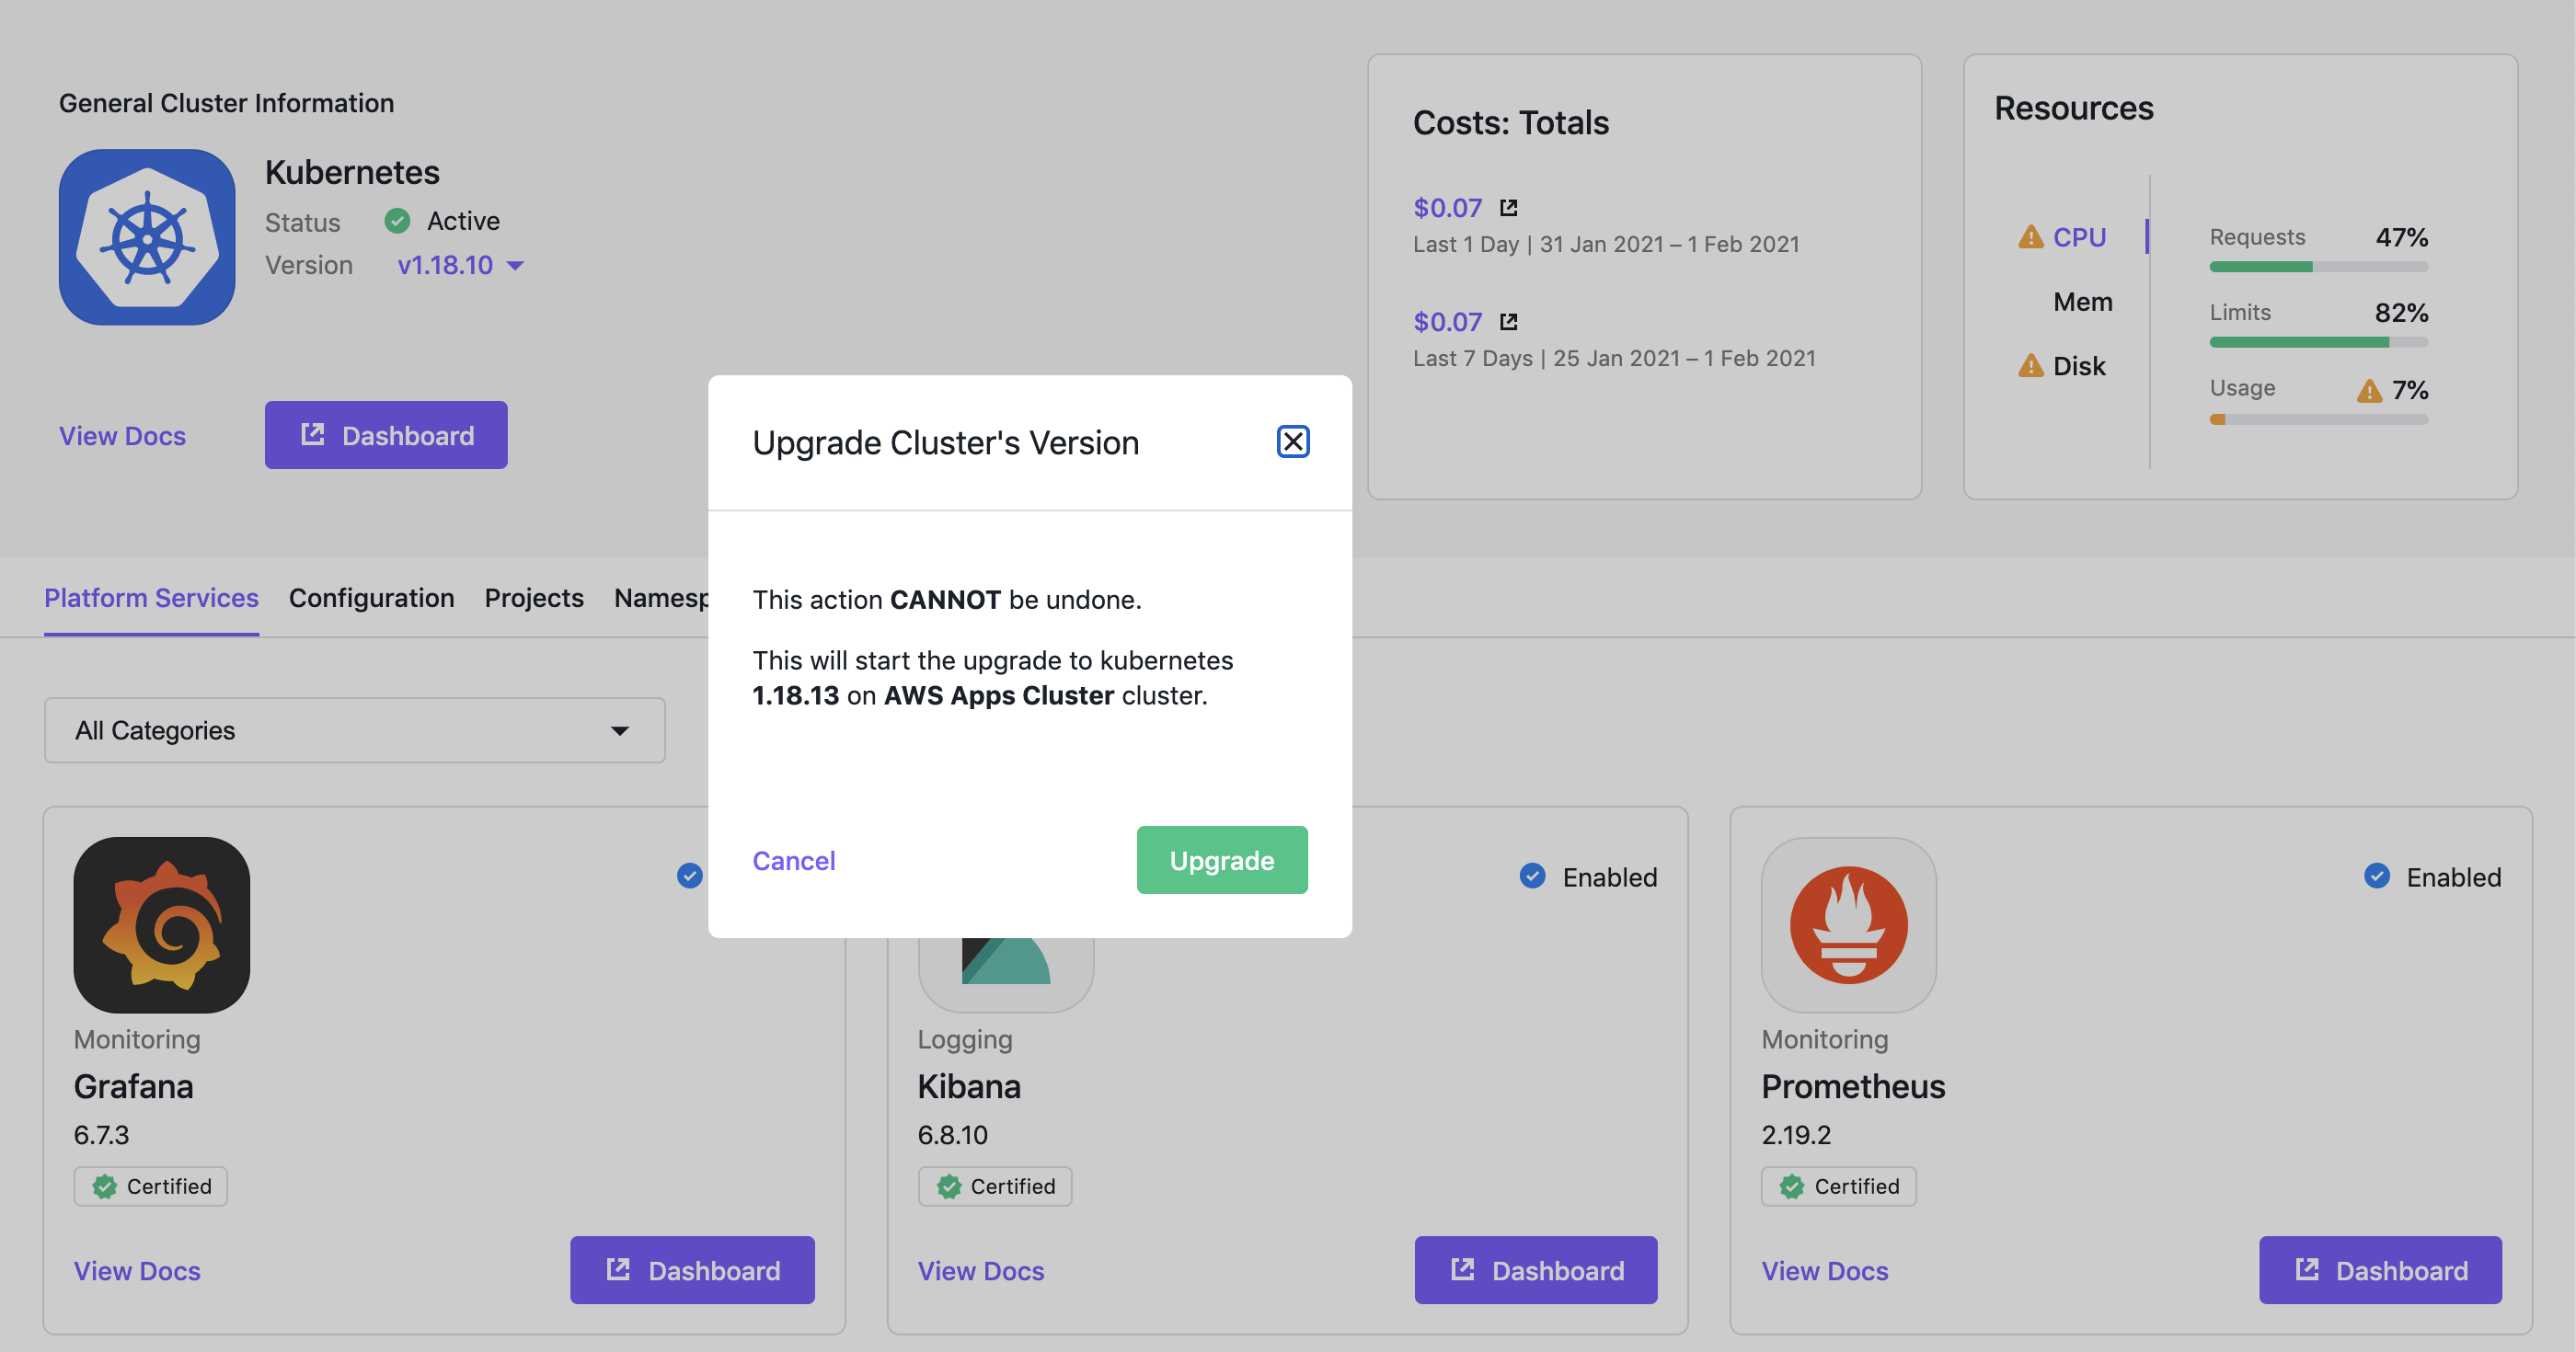Click the Grafana Certified badge
This screenshot has width=2576, height=1352.
pos(151,1186)
